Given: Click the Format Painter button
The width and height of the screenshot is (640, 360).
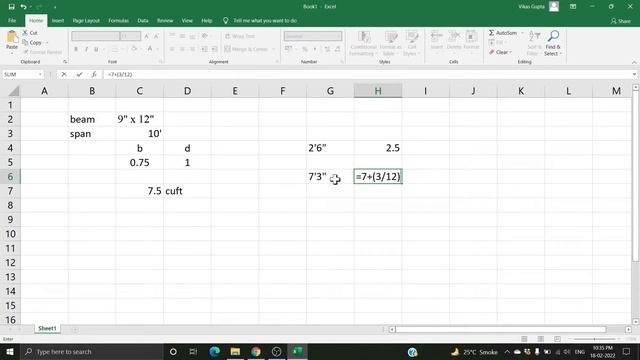Looking at the screenshot, I should coord(42,52).
